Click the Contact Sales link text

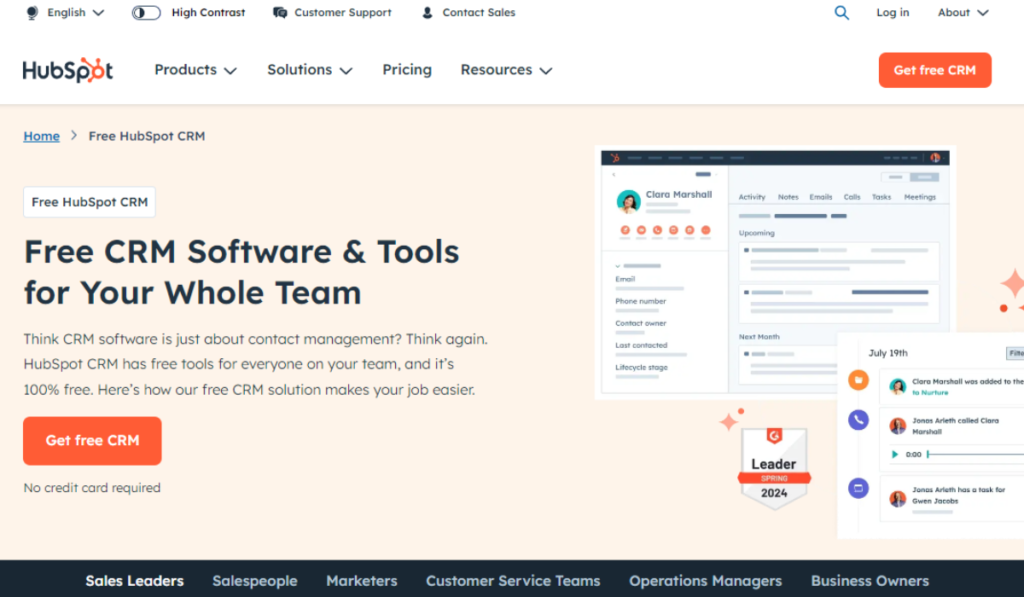(x=479, y=12)
